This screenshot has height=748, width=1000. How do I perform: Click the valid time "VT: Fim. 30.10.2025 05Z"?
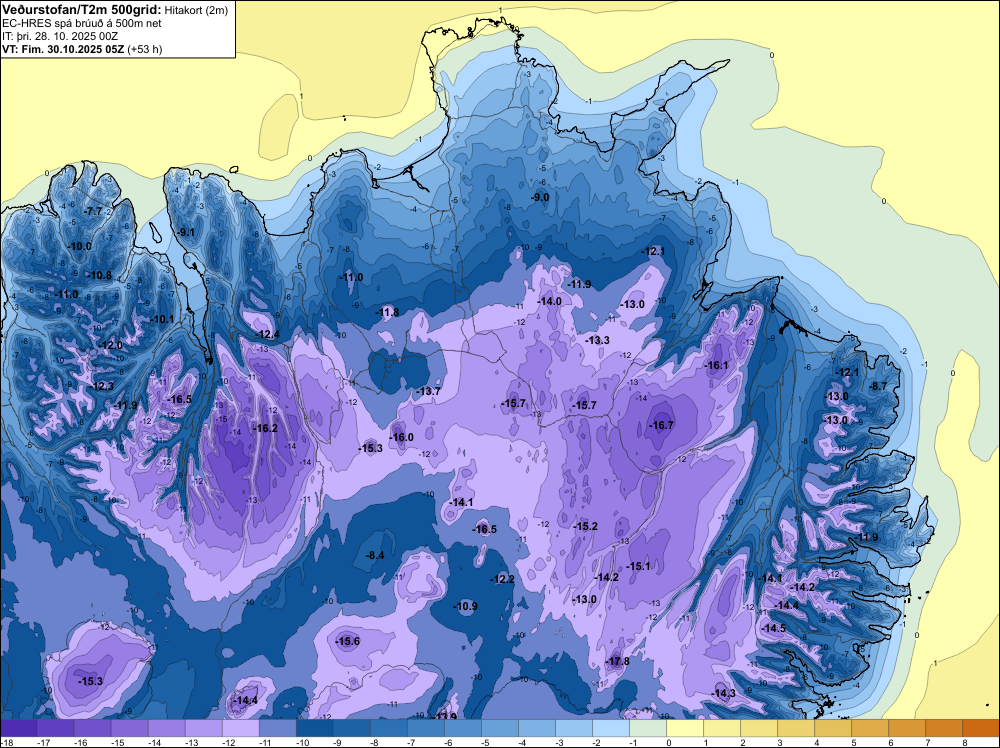64,49
